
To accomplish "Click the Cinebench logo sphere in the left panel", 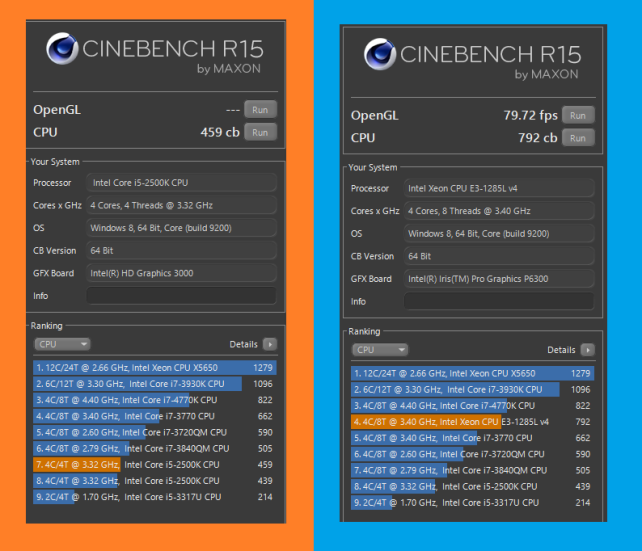I will coord(63,50).
